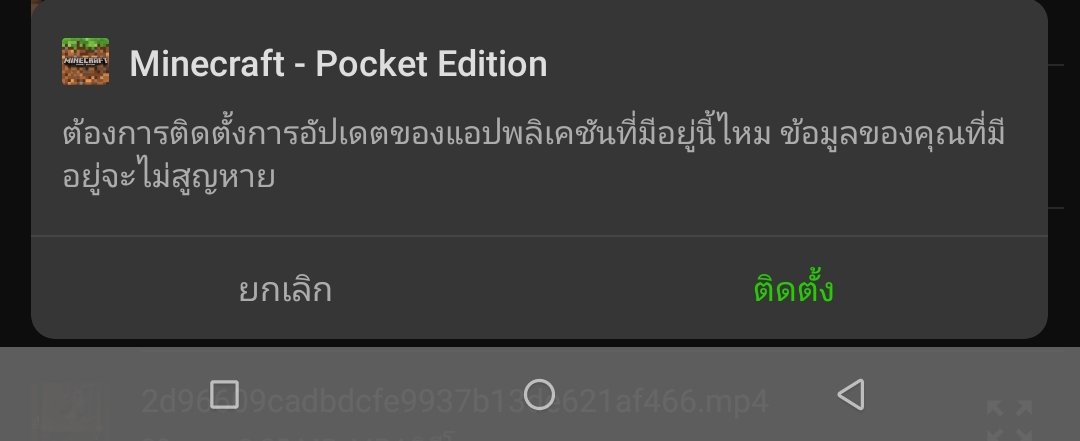The image size is (1080, 441).
Task: Cancel the update with the ยกเลิก button
Action: pyautogui.click(x=285, y=290)
